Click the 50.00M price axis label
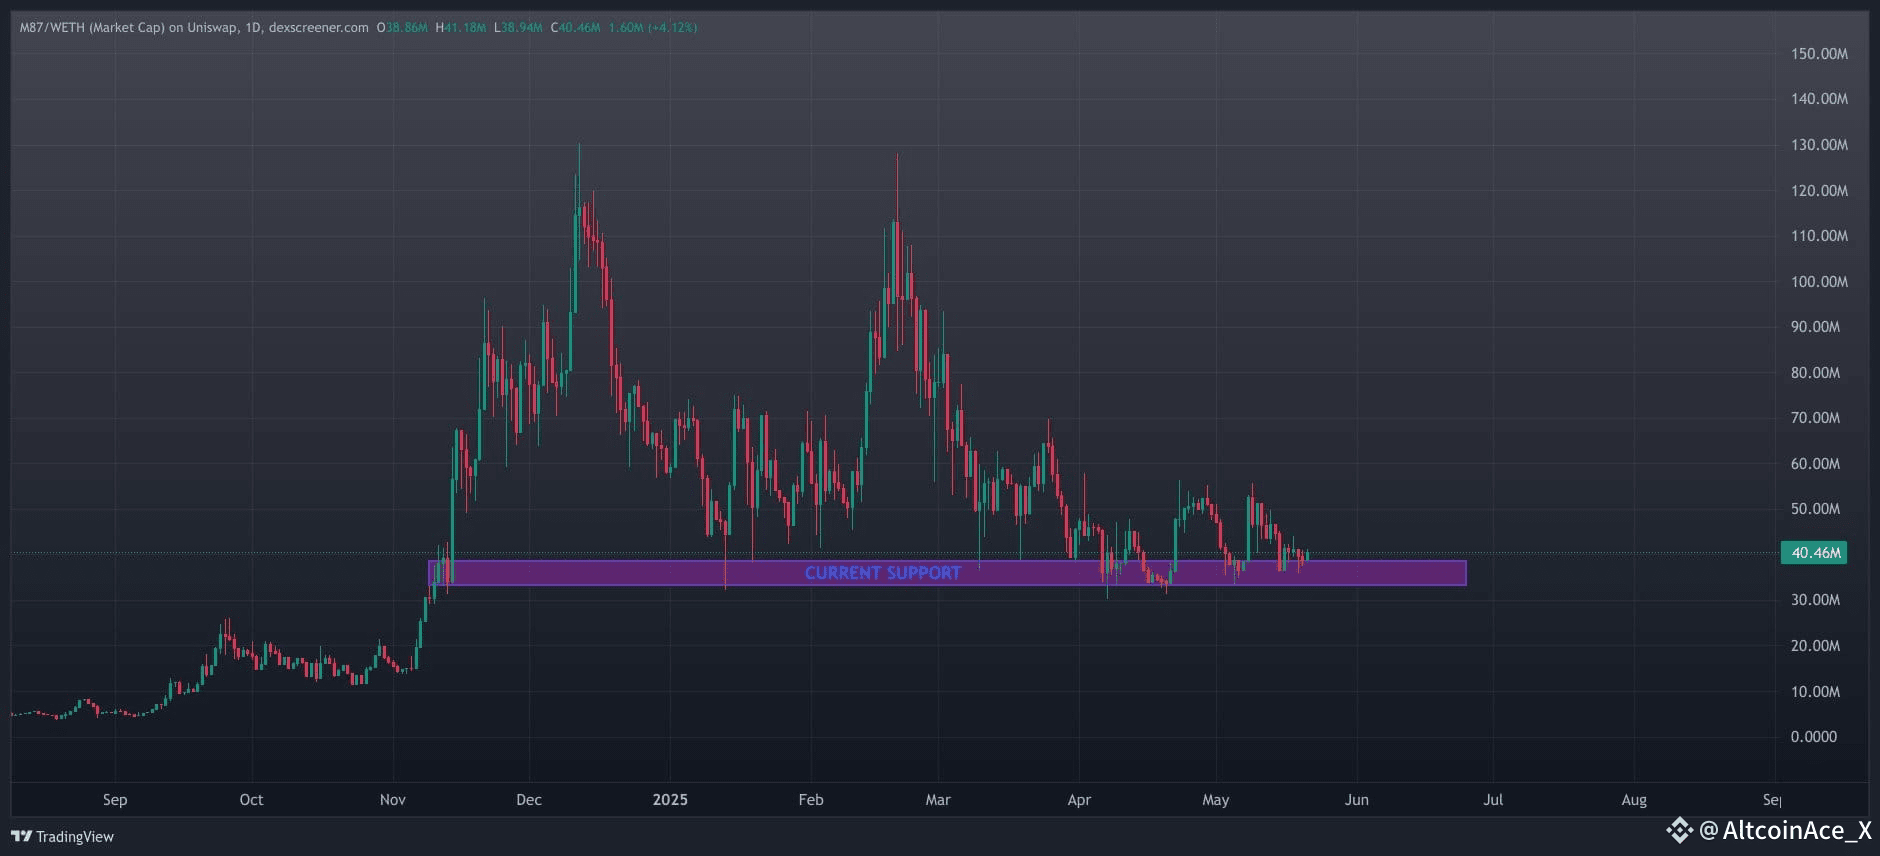 click(x=1815, y=509)
